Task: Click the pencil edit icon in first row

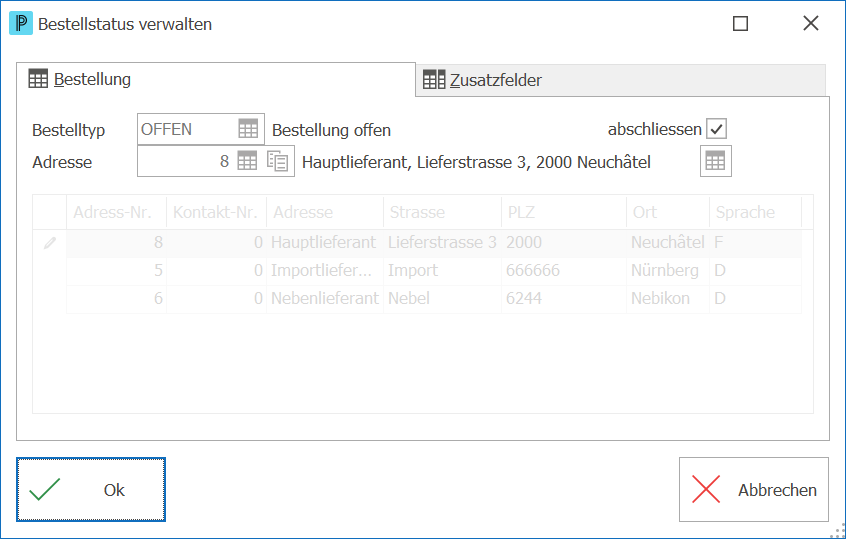Action: coord(50,243)
